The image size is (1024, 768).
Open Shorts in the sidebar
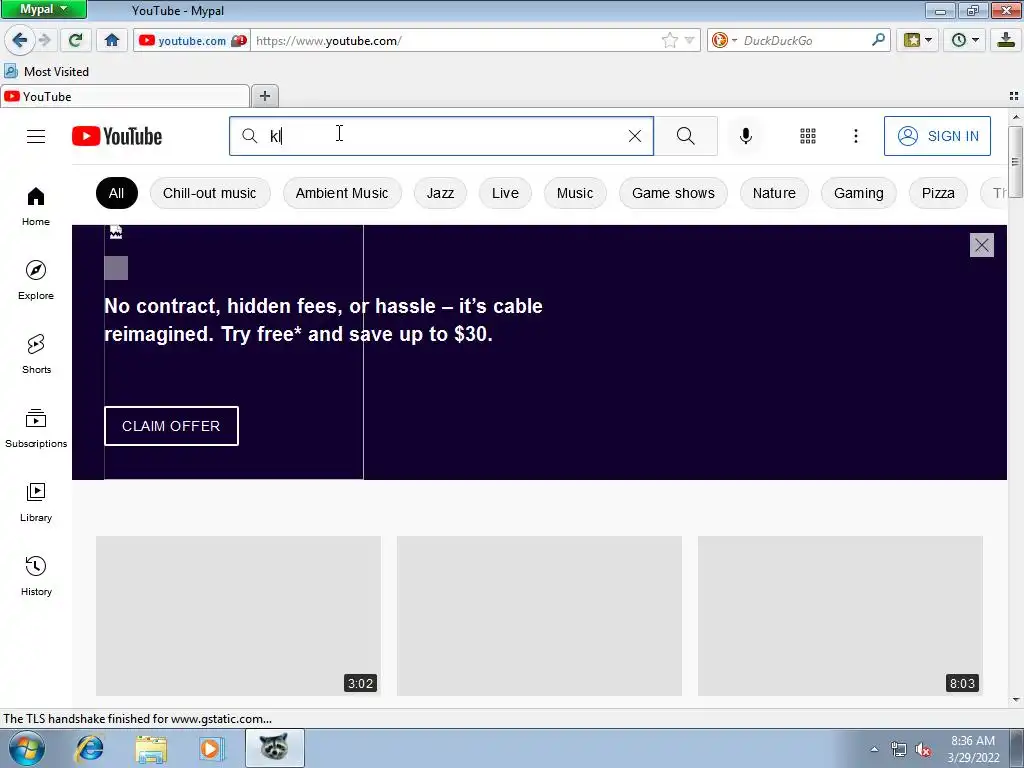click(x=36, y=354)
